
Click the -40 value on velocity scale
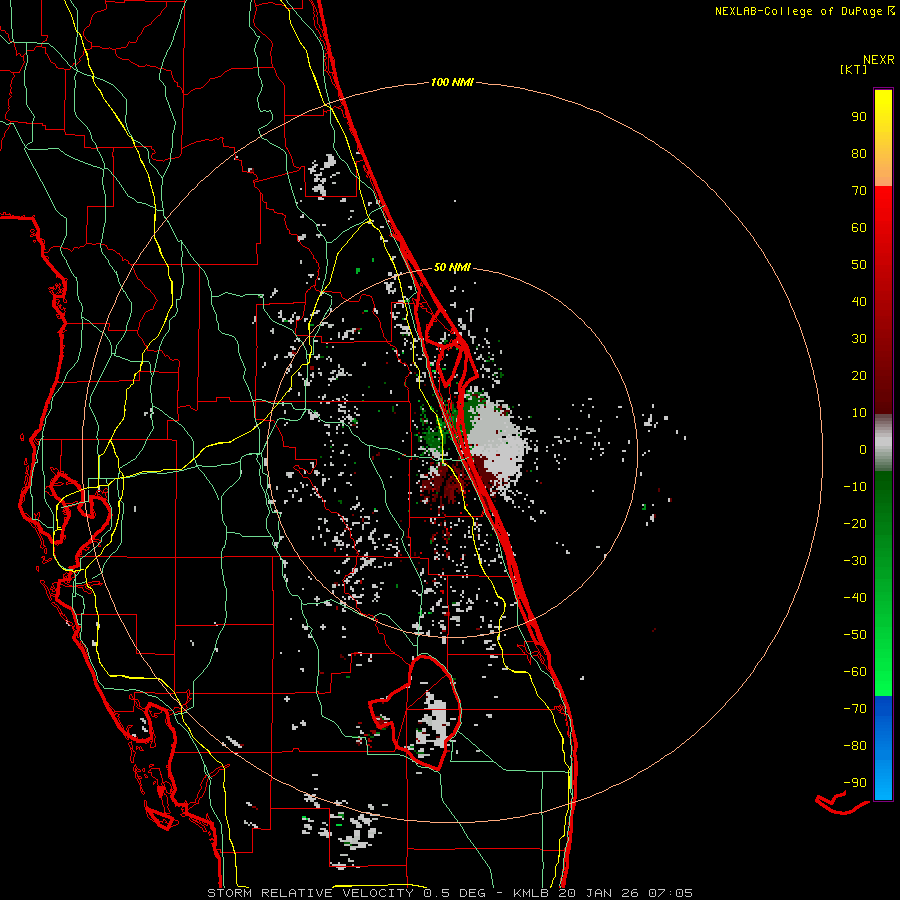(855, 598)
